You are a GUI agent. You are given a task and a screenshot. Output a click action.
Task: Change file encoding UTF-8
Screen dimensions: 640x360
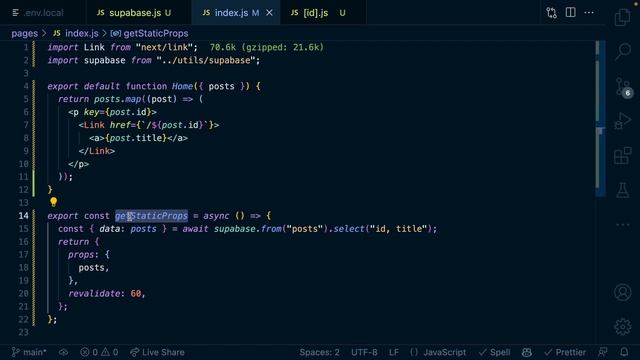pos(364,352)
